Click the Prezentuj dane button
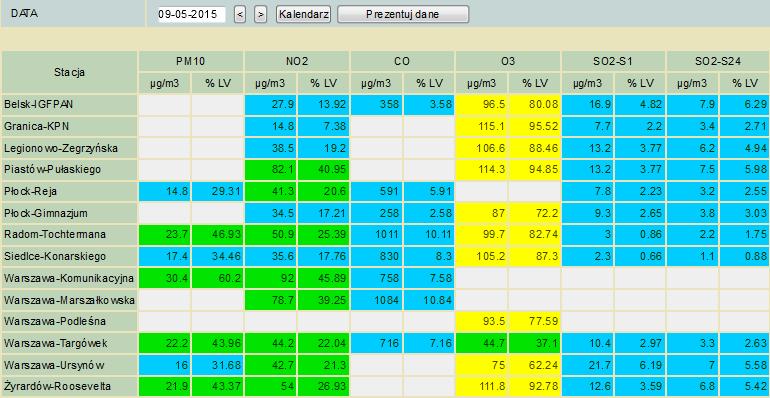The width and height of the screenshot is (770, 398). click(x=403, y=14)
